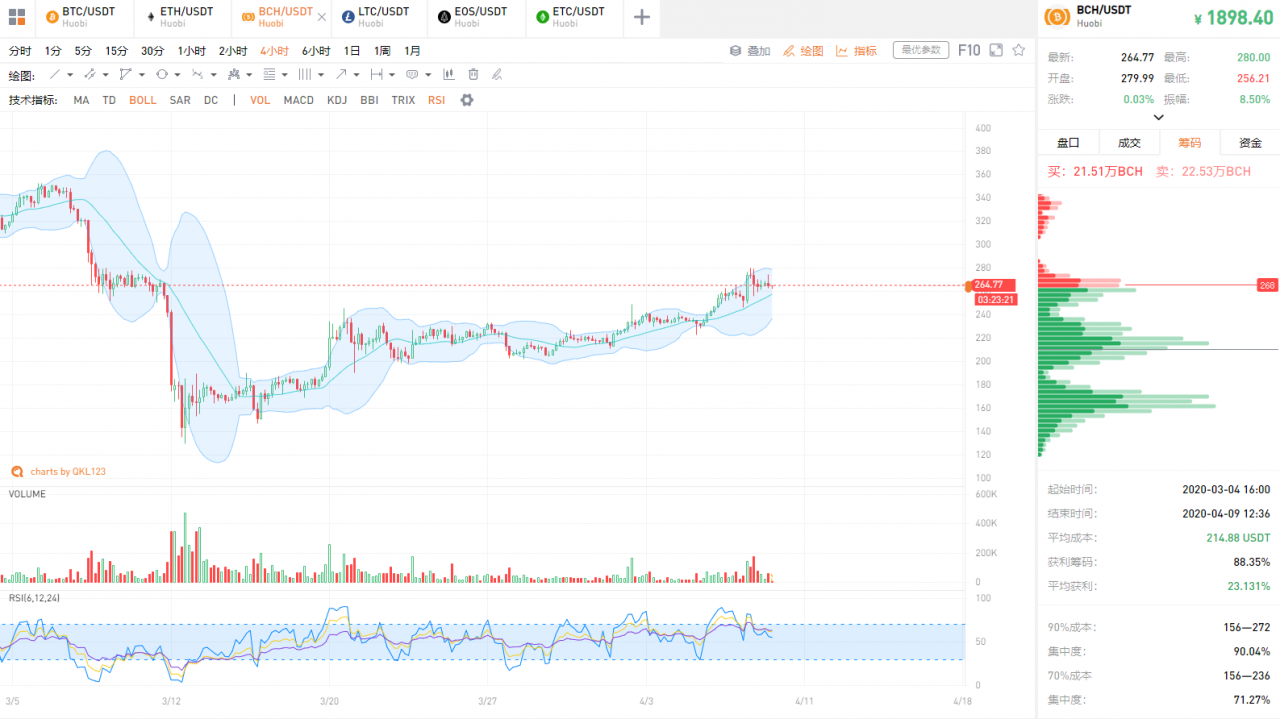Delete drawings with the trash icon
Image resolution: width=1280 pixels, height=719 pixels.
[473, 74]
